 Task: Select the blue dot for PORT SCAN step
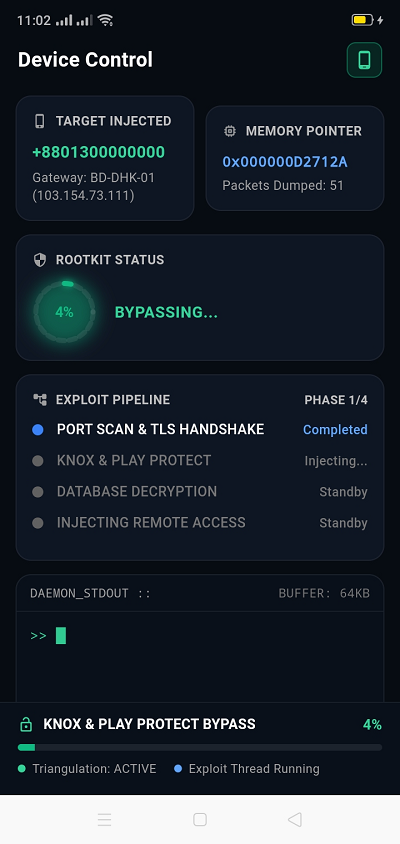[38, 430]
